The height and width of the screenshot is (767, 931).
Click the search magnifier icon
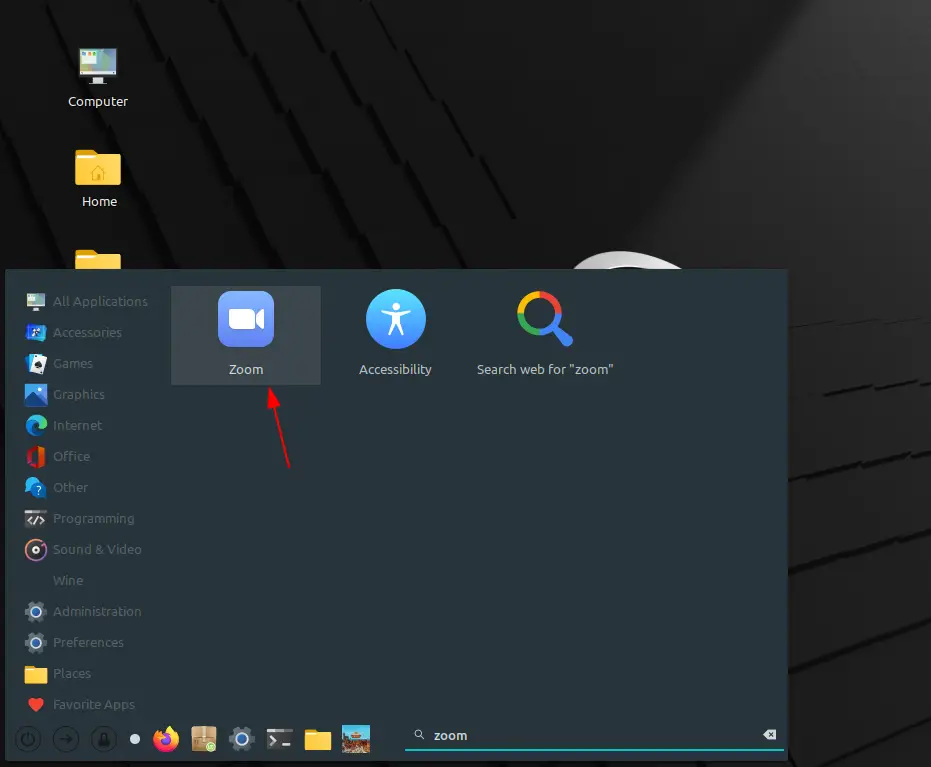point(419,735)
